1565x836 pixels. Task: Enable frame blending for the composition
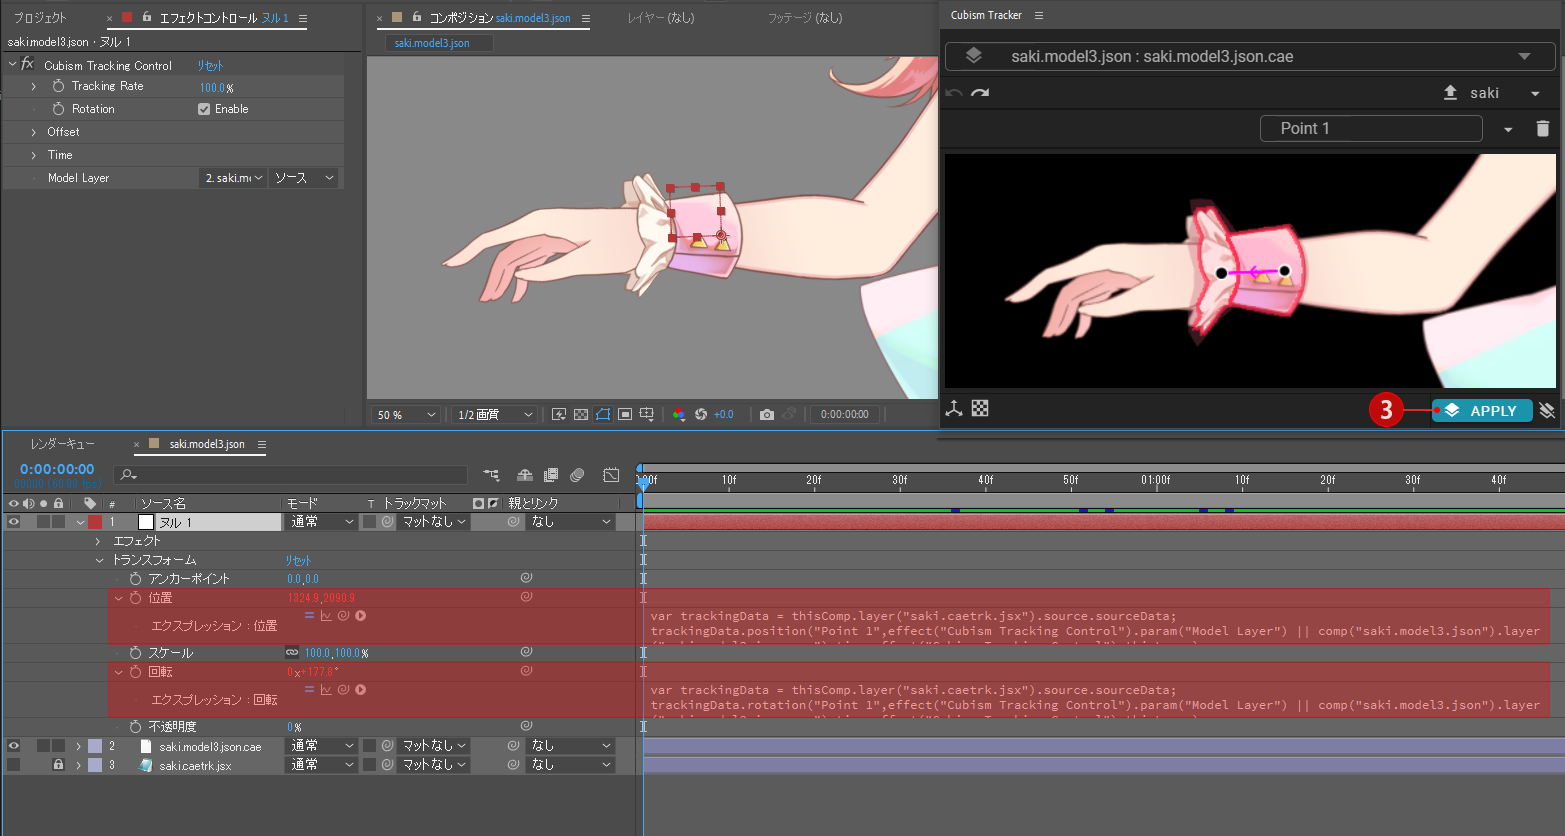pos(550,475)
